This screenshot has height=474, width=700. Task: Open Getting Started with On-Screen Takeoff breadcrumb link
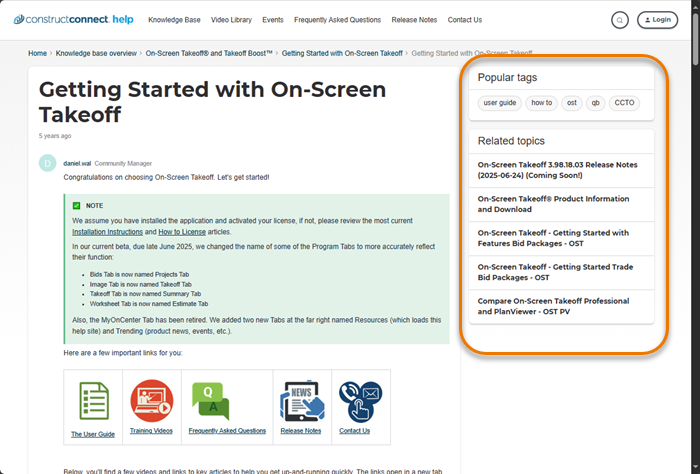pyautogui.click(x=342, y=54)
